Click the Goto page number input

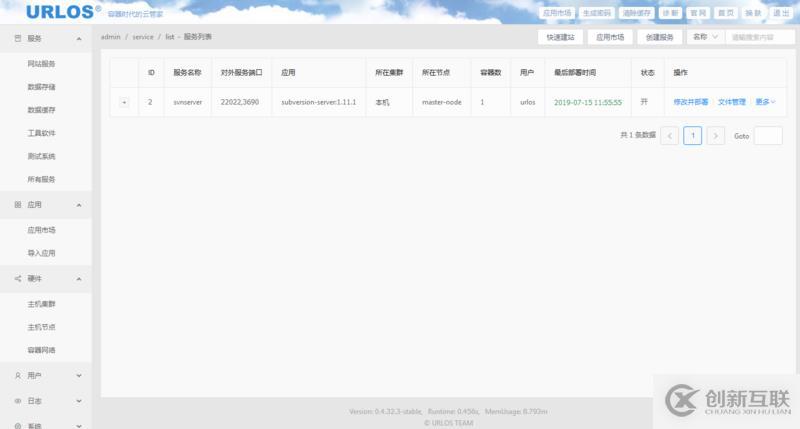(x=767, y=136)
